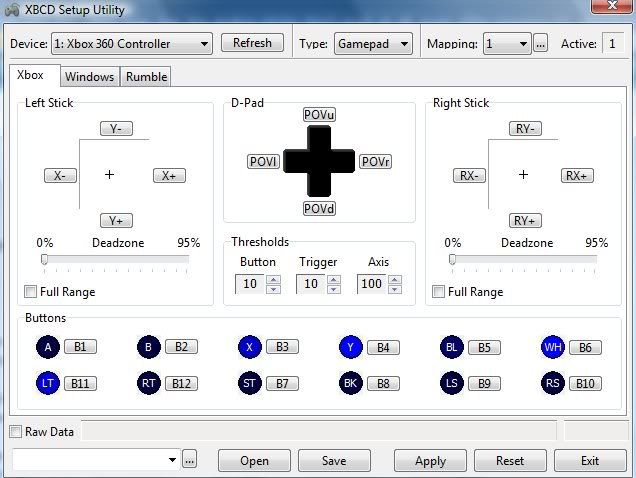Click the BK back button icon
636x478 pixels.
tap(351, 383)
